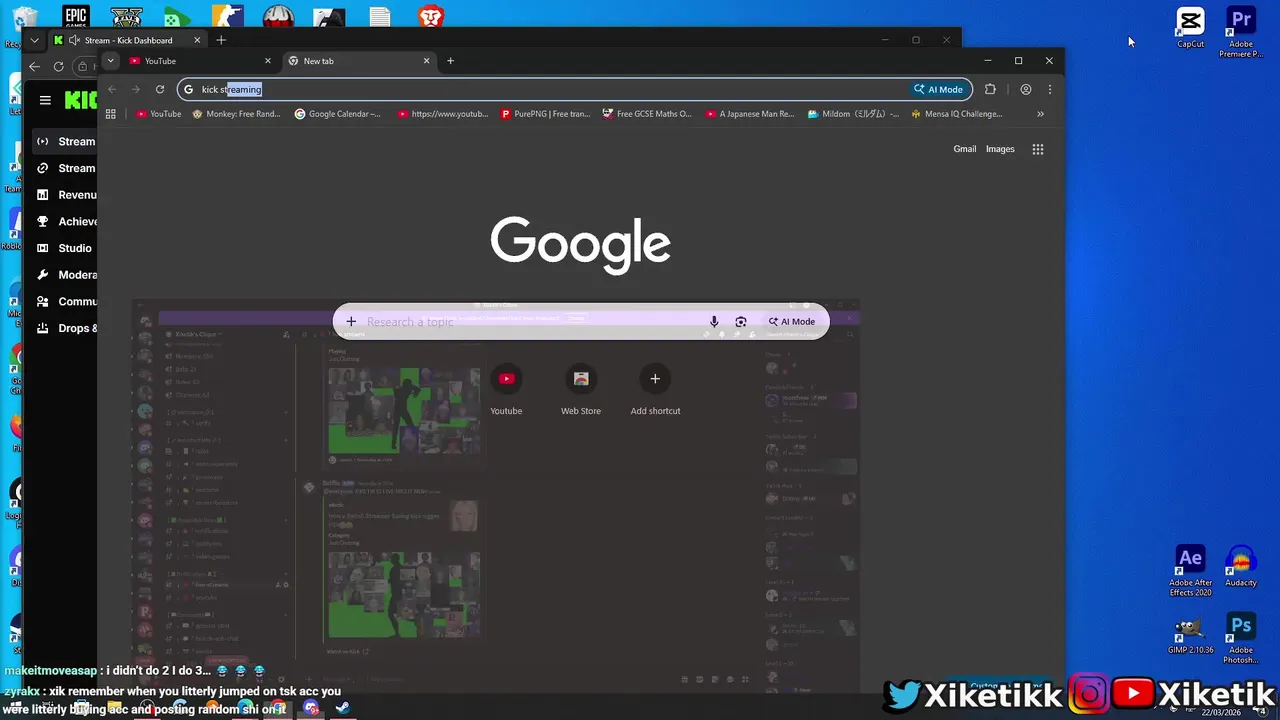Toggle the Kick hamburger sidebar menu

[x=45, y=100]
